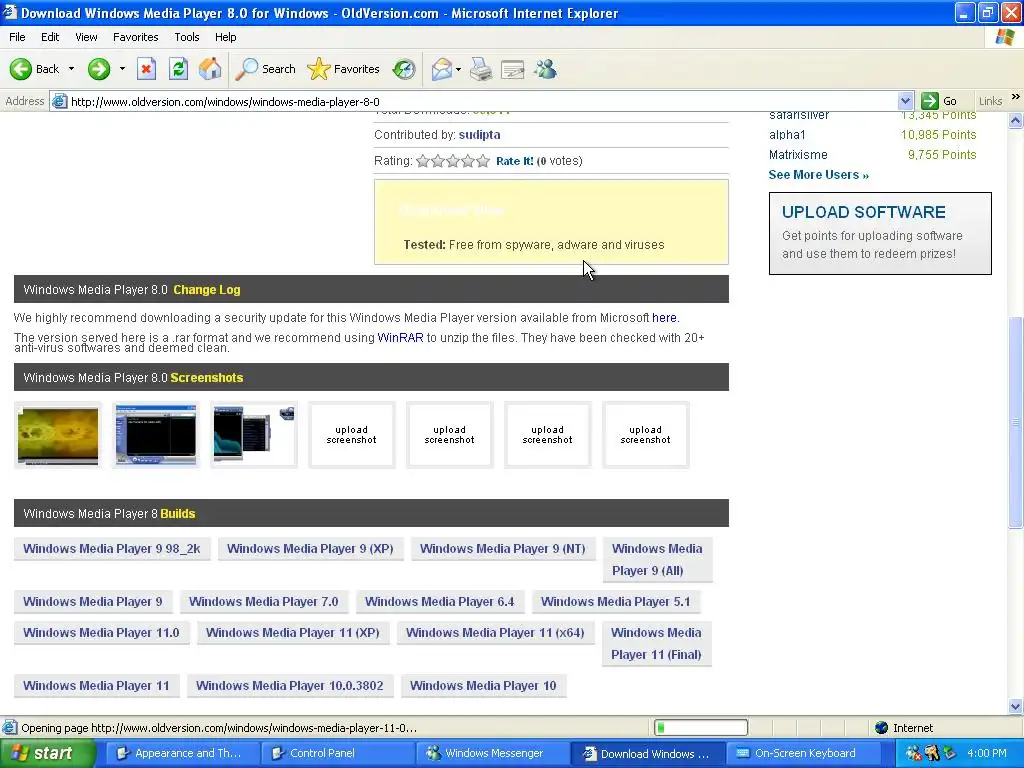Select Windows Media Player 9 (All) build
Image resolution: width=1024 pixels, height=768 pixels.
(x=657, y=560)
